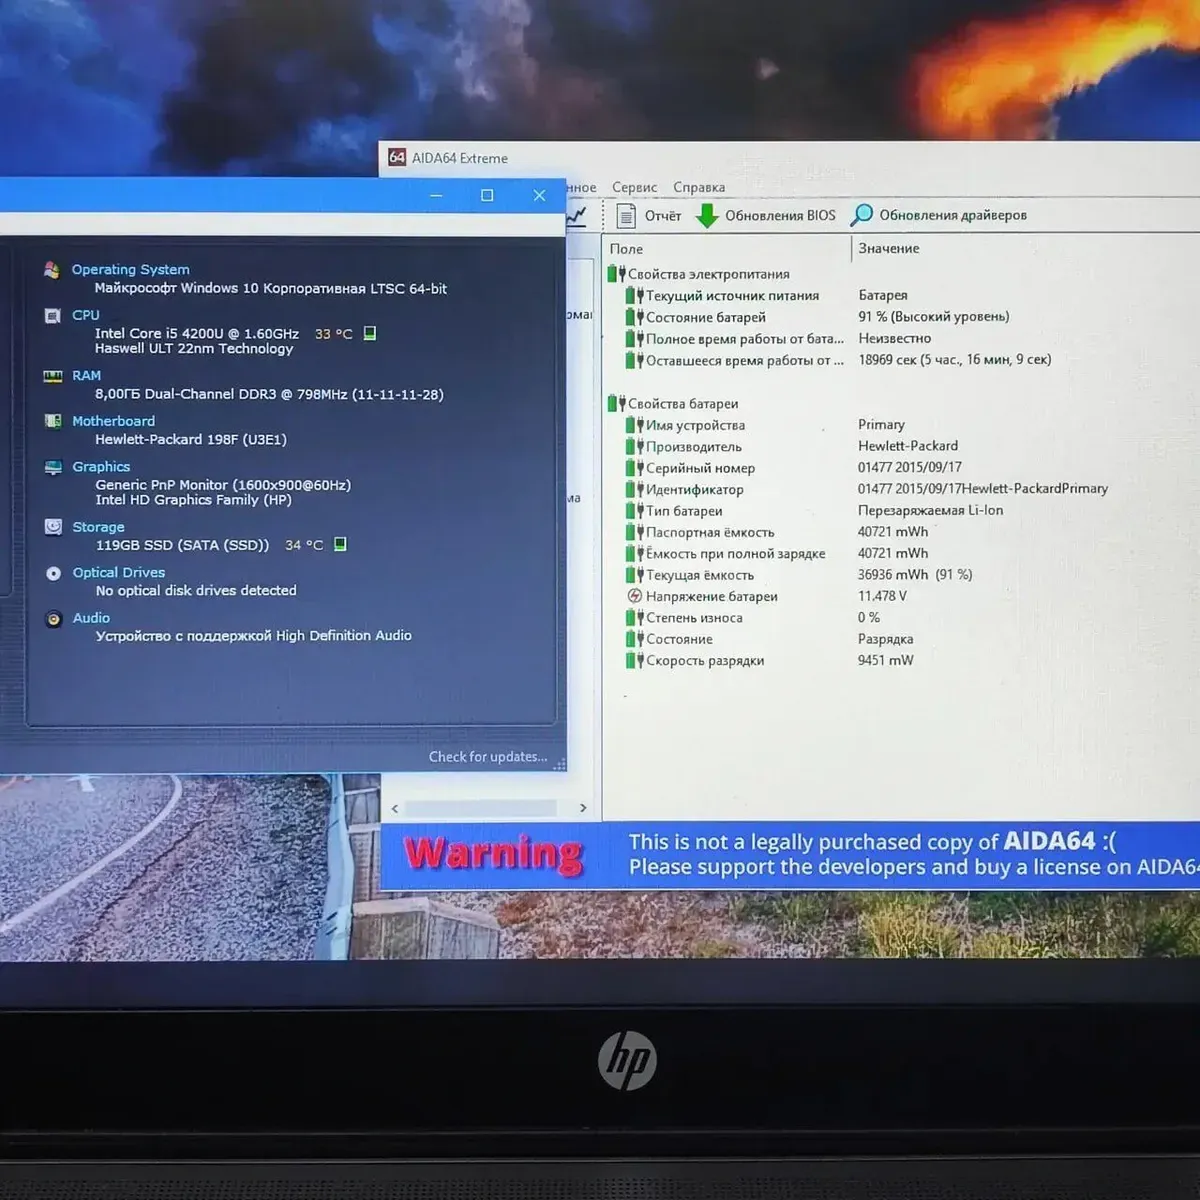
Task: Click the CPU temperature status indicator
Action: (370, 333)
